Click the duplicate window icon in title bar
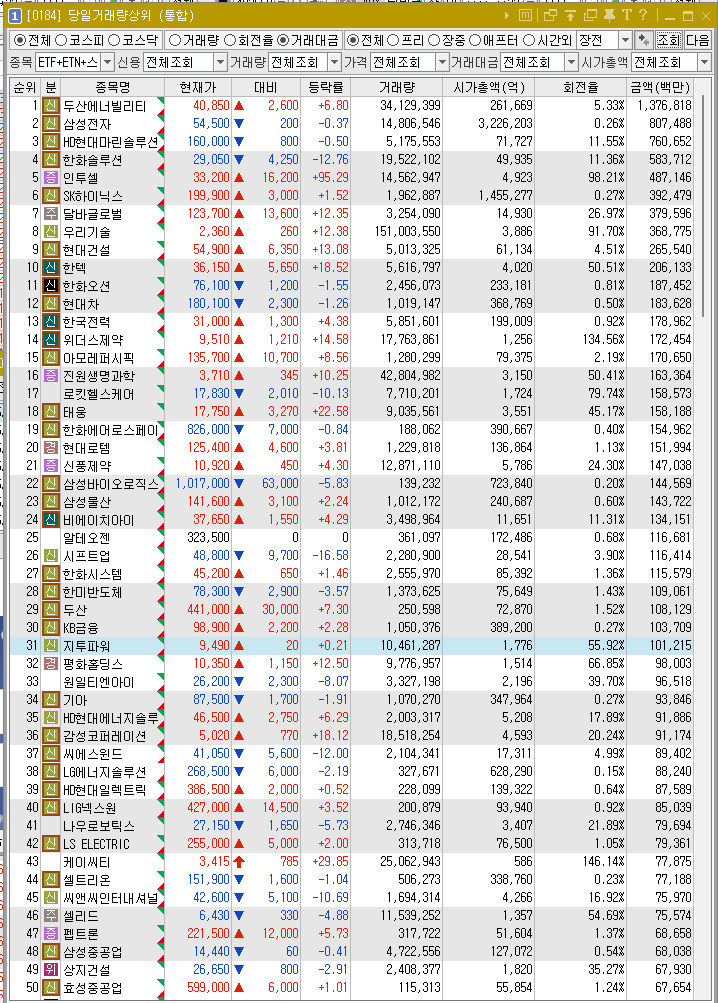 [589, 15]
